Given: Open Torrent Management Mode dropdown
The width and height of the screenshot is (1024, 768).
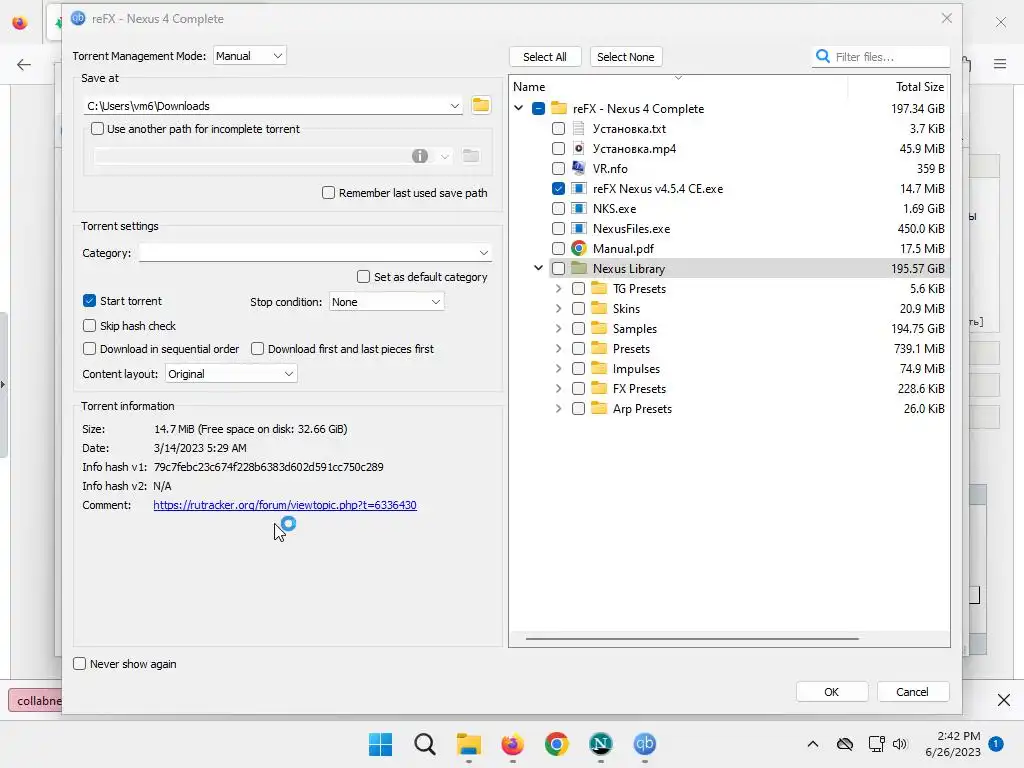Looking at the screenshot, I should coord(249,56).
